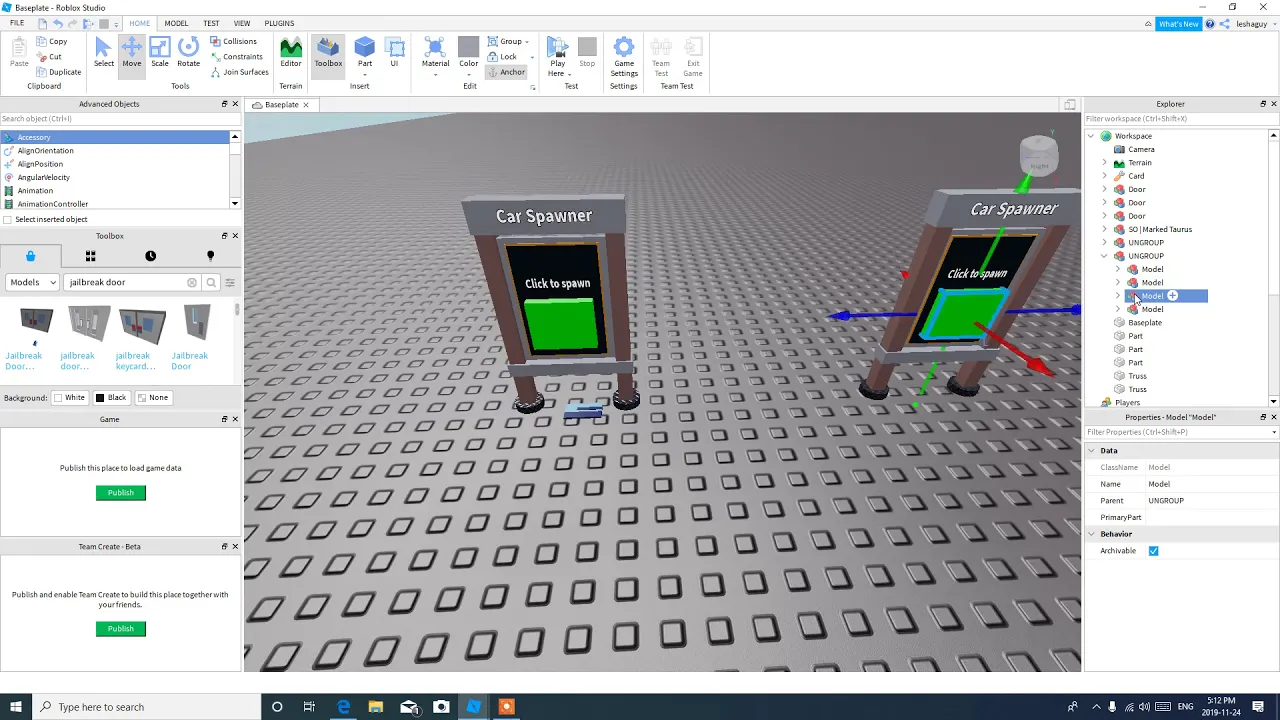Activate the Select tool arrow
The height and width of the screenshot is (720, 1280).
point(104,53)
